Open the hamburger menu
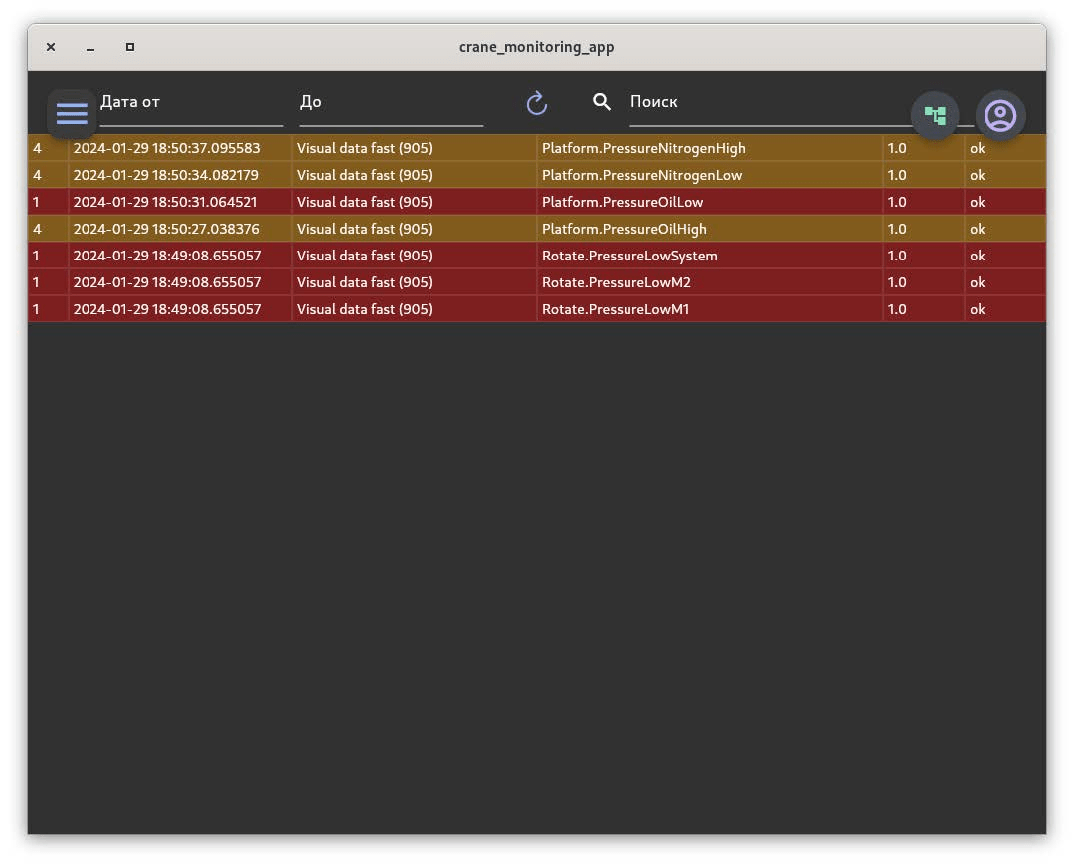This screenshot has width=1074, height=864. 72,114
